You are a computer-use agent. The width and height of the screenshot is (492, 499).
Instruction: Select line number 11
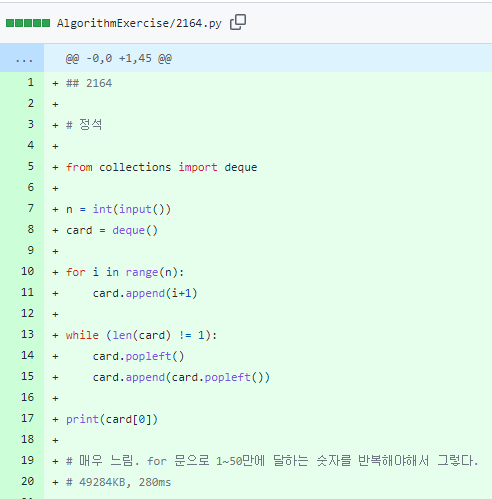27,293
